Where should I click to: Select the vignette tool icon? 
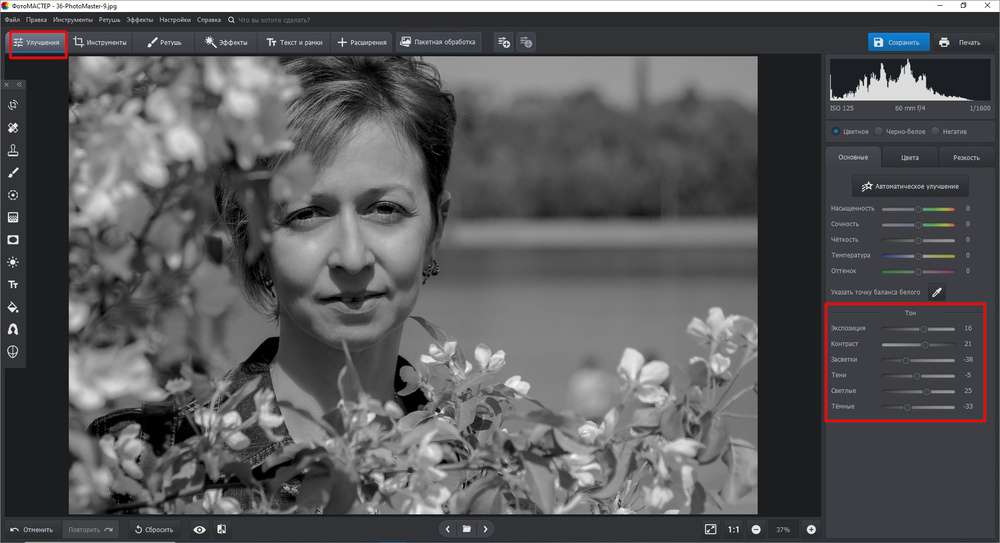pos(13,240)
